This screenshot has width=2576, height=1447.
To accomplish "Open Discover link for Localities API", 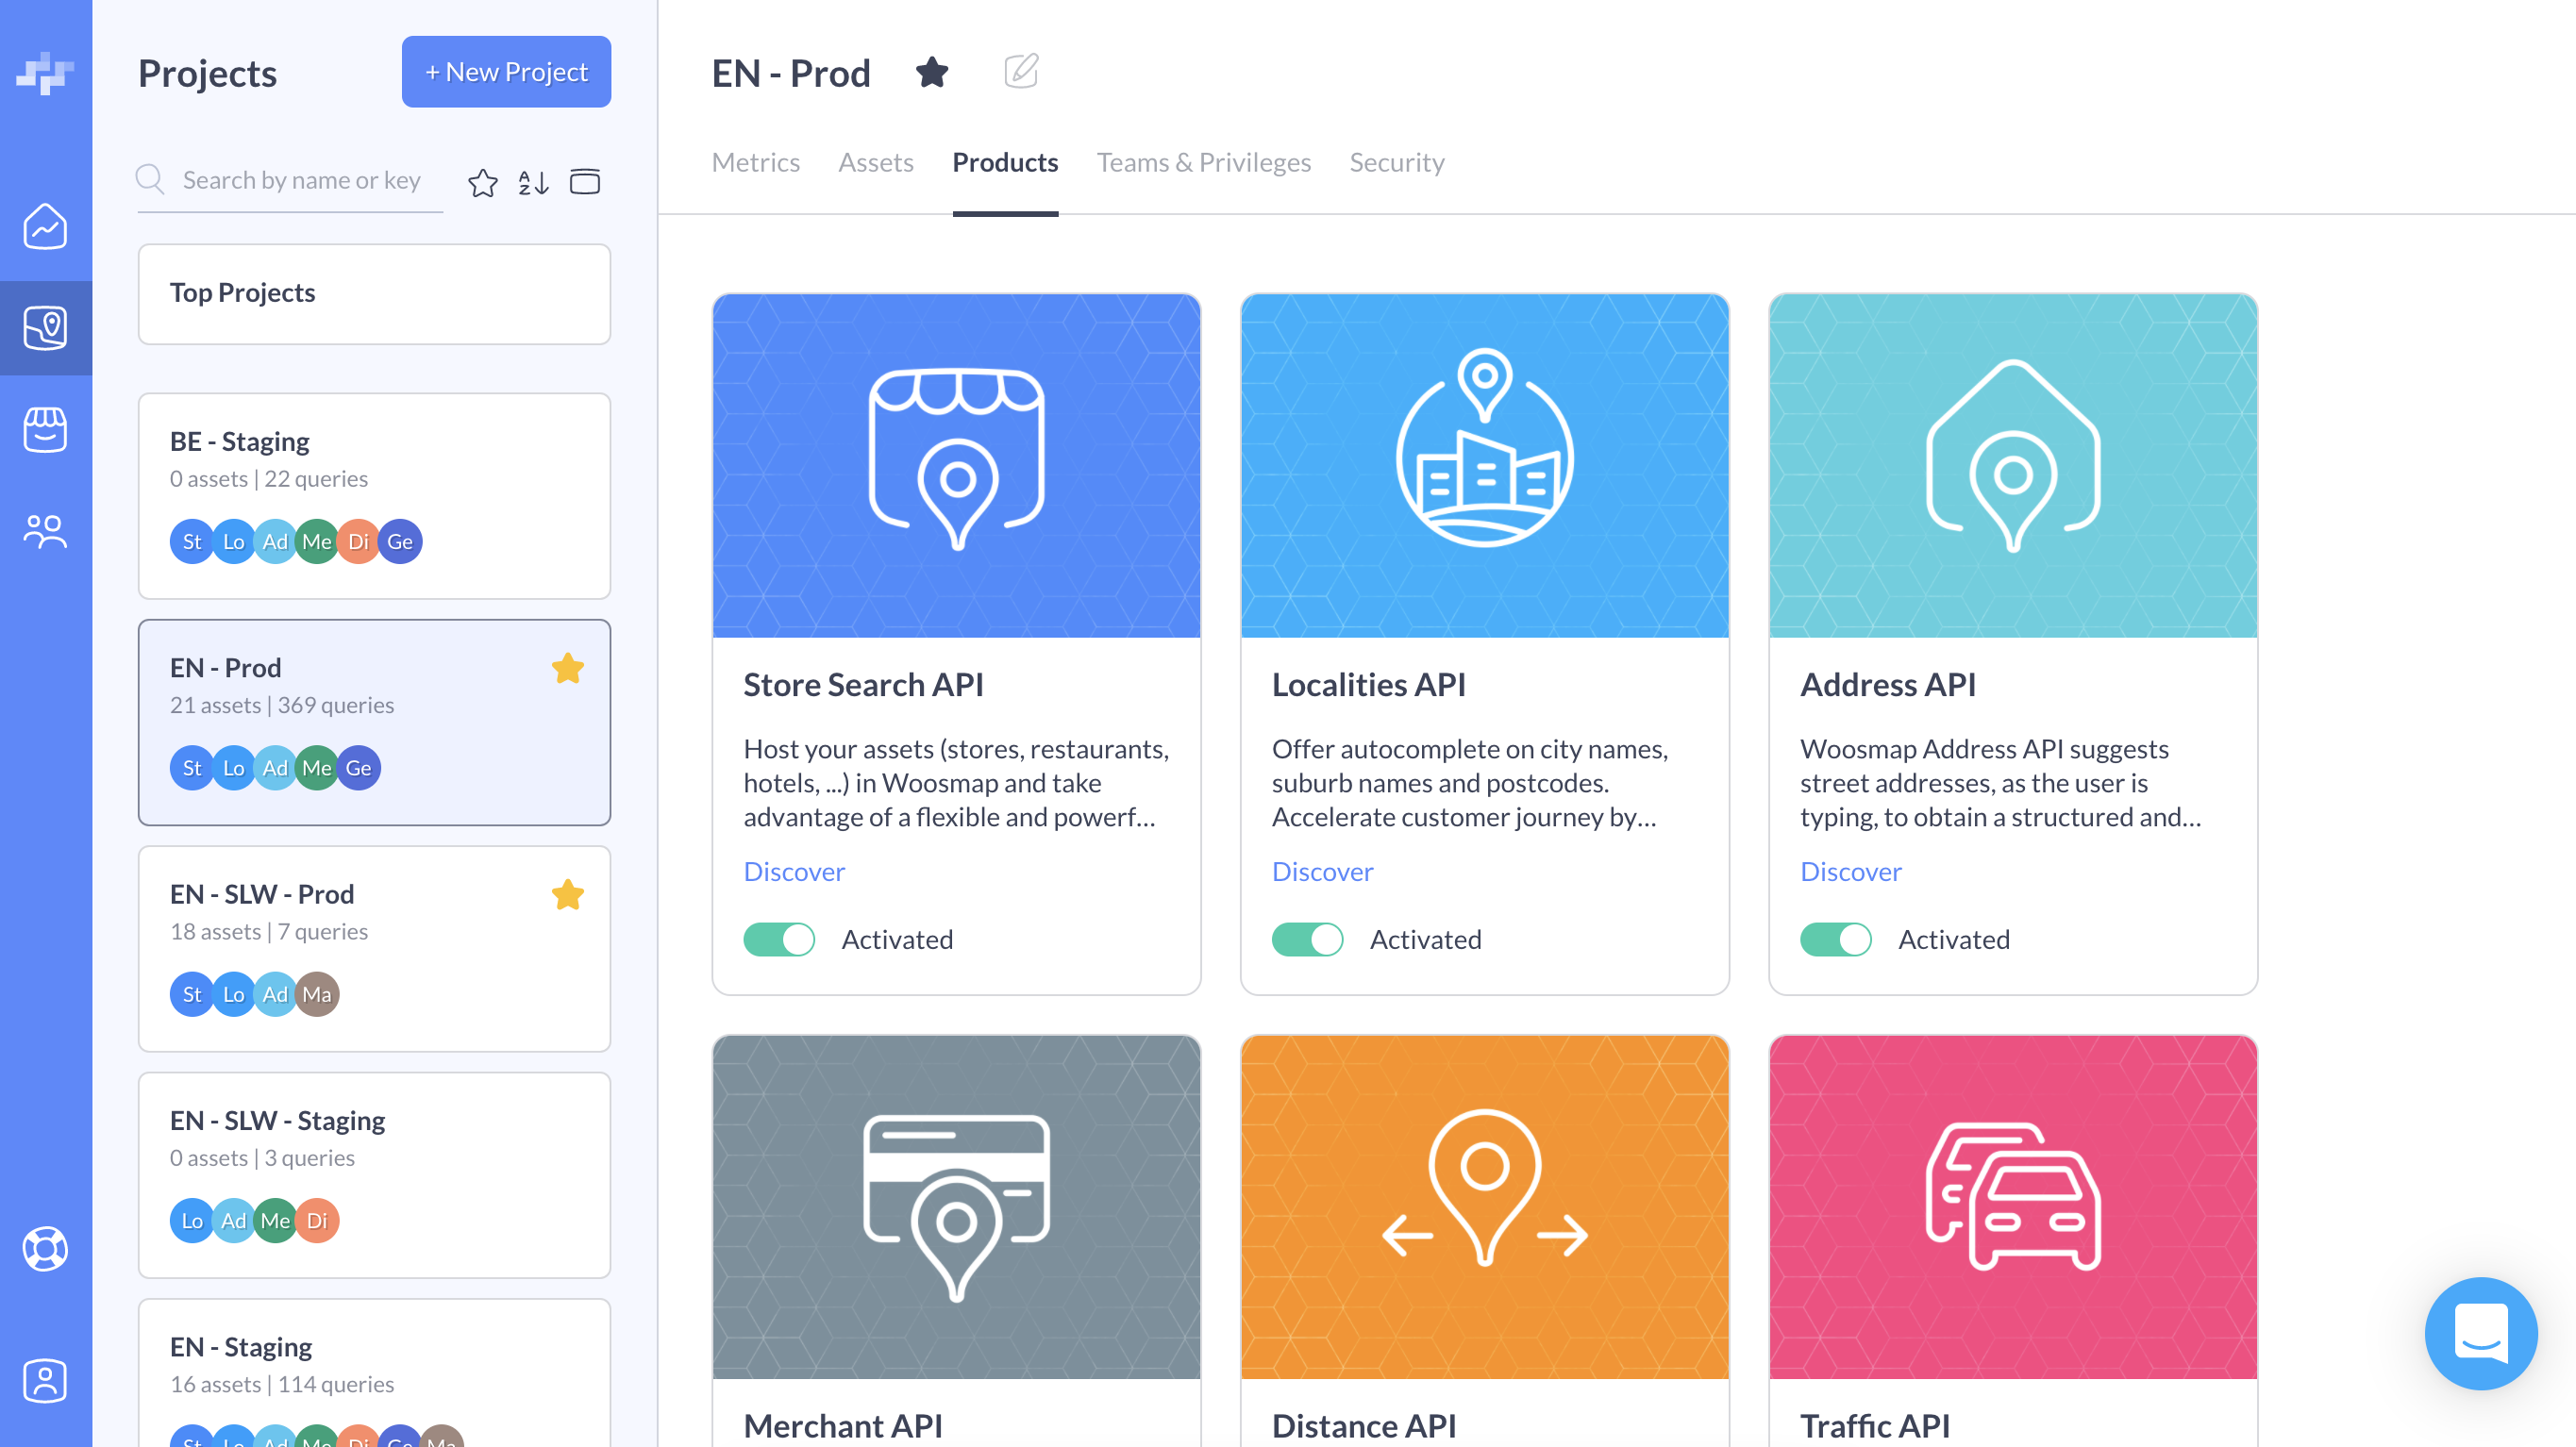I will 1322,871.
